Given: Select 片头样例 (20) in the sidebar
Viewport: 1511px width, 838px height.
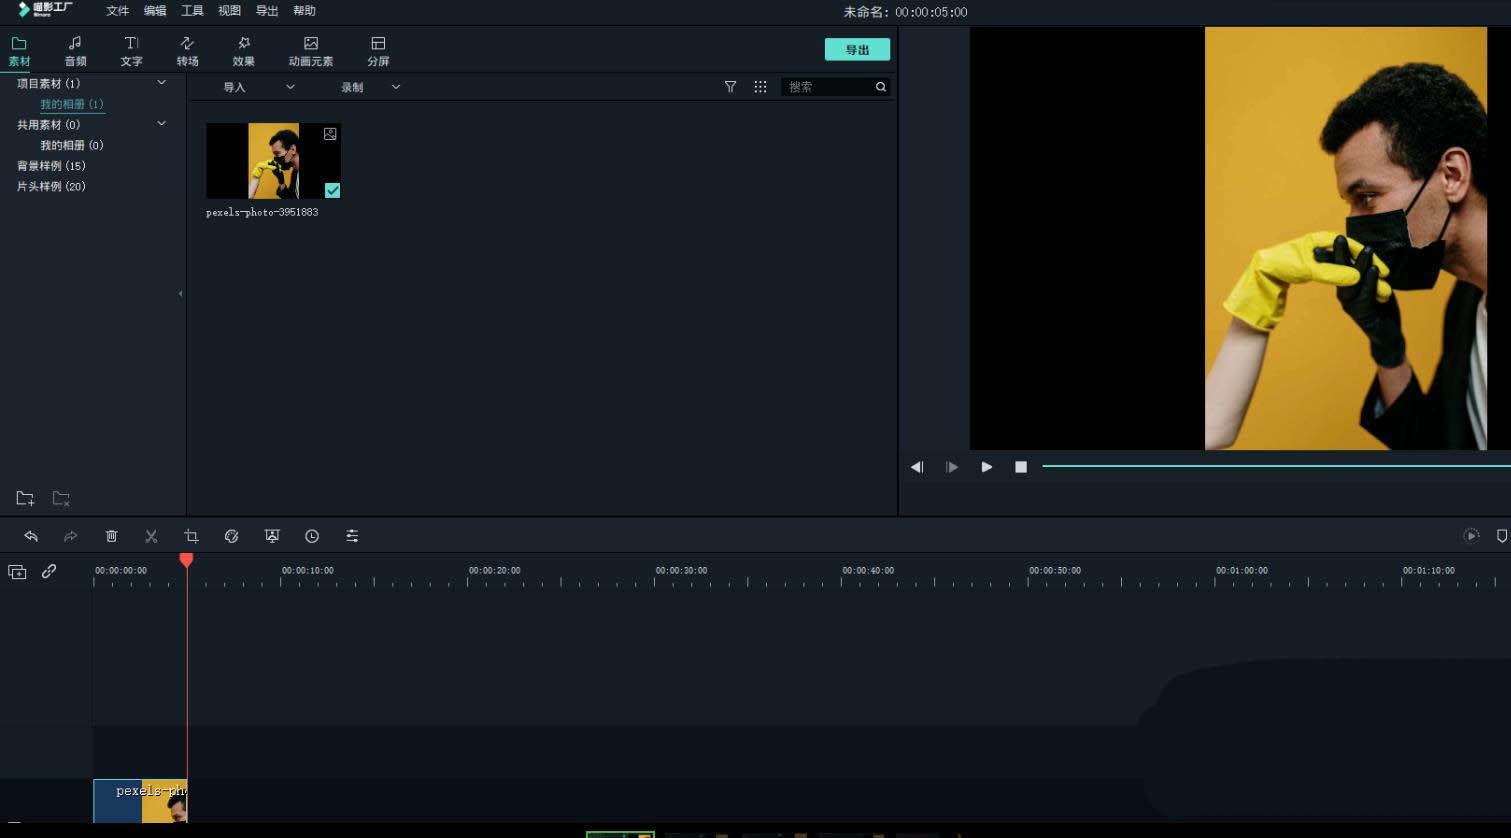Looking at the screenshot, I should (x=51, y=187).
